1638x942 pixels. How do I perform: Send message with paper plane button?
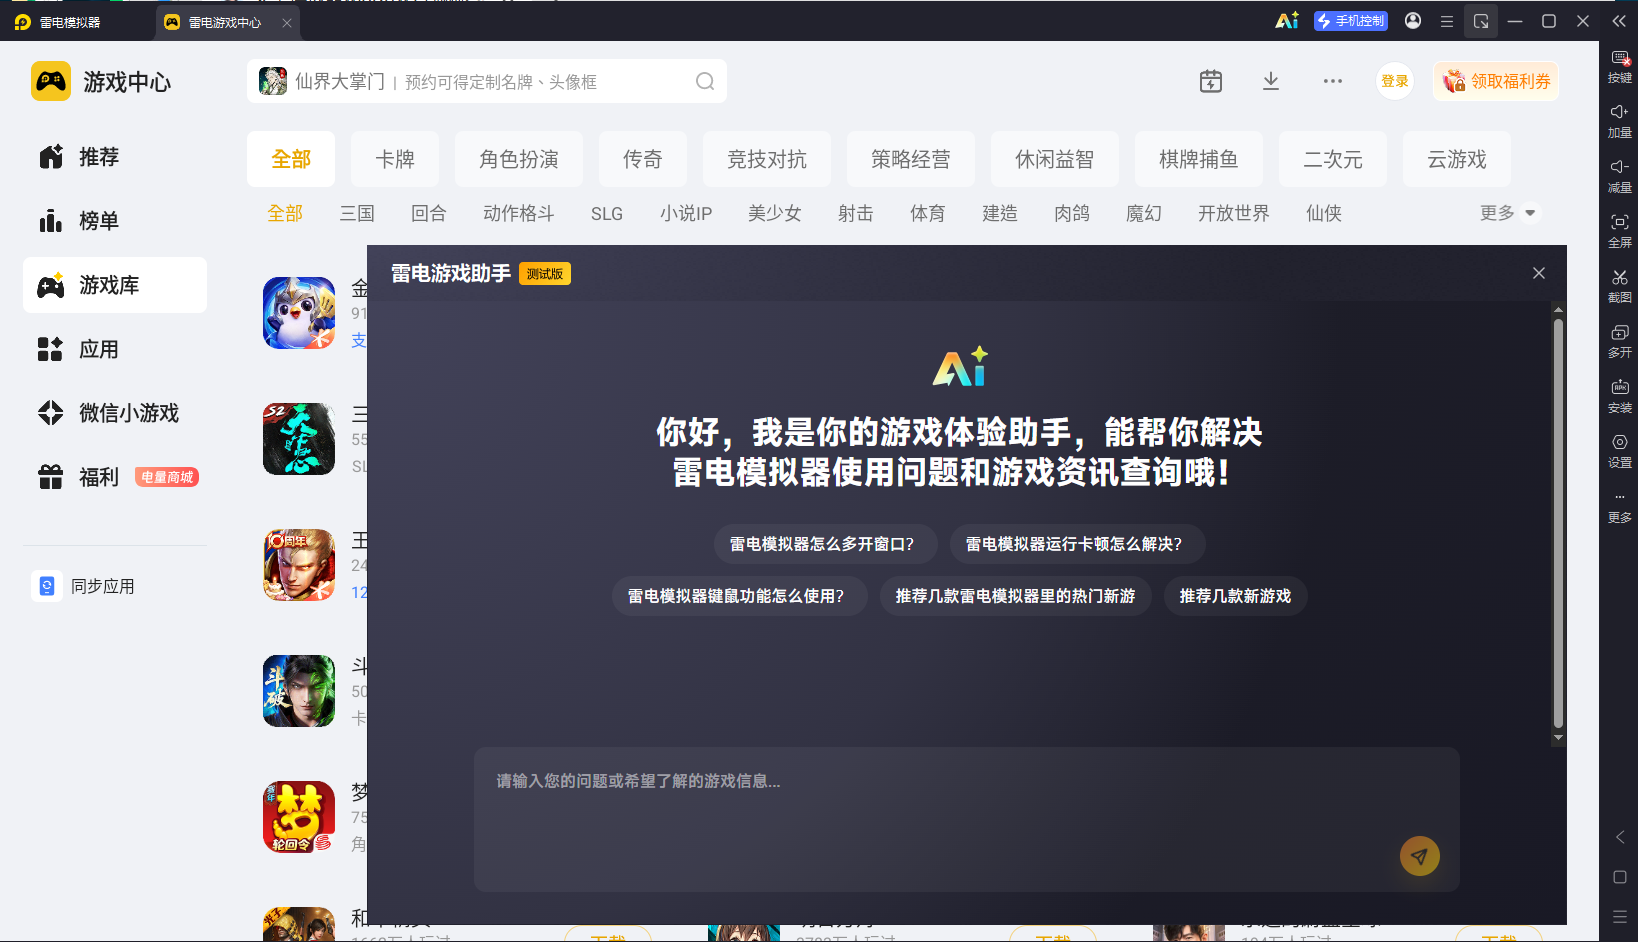1420,856
